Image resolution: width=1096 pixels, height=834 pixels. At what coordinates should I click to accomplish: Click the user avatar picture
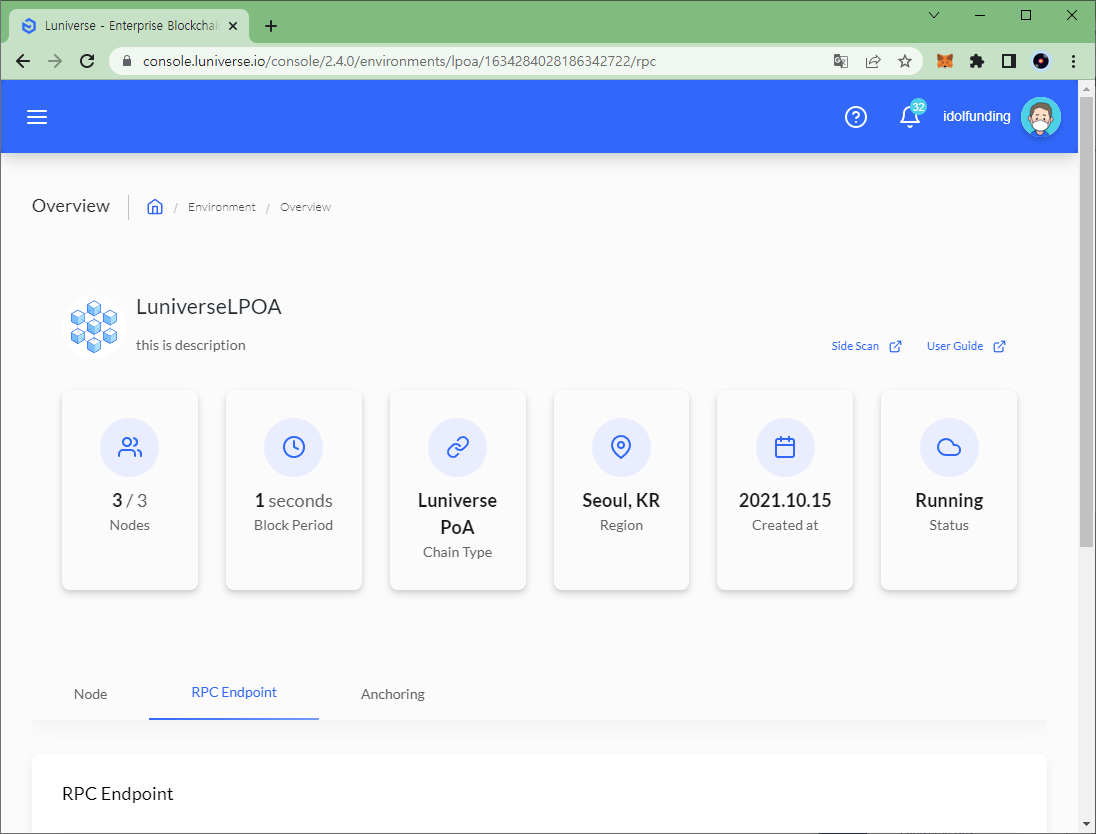1040,117
